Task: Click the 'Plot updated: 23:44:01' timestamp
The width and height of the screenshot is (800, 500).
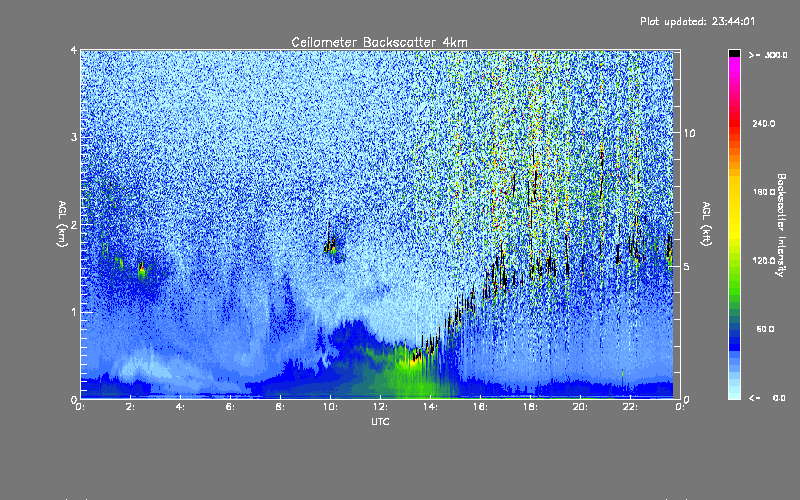Action: click(x=697, y=21)
